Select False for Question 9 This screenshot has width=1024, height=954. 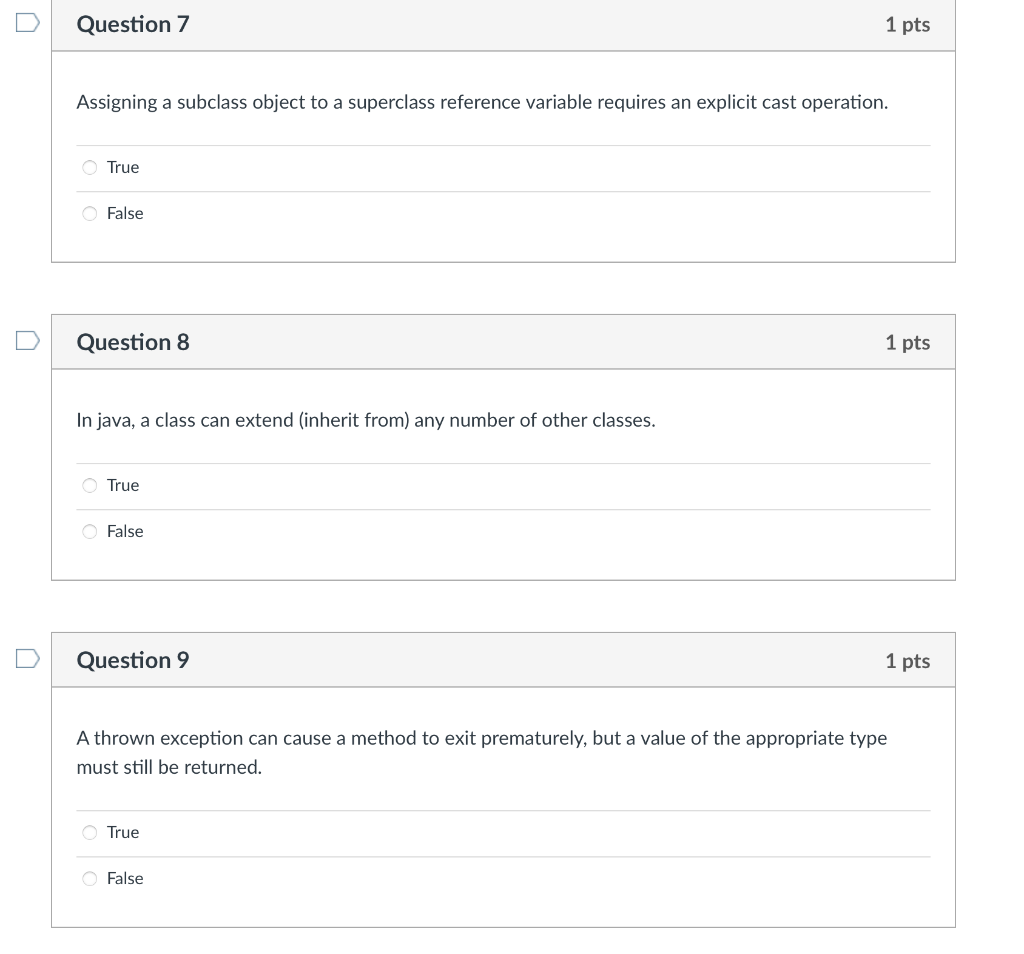(x=90, y=878)
